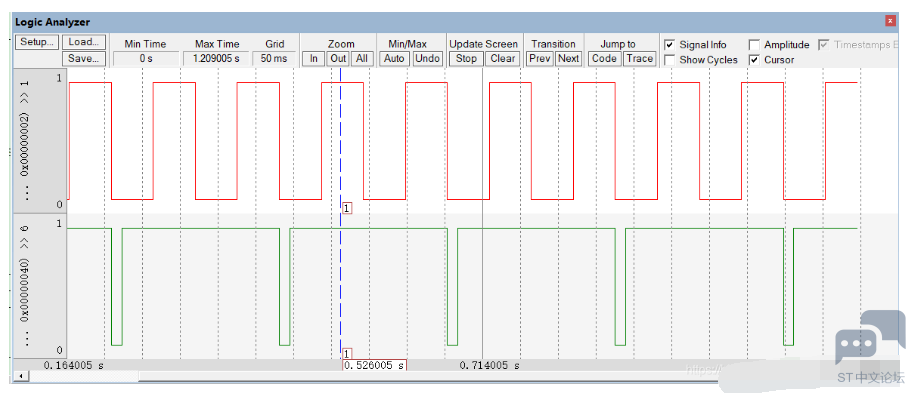Viewport: 914px width, 393px height.
Task: Click the red signal cursor value 1
Action: point(346,208)
